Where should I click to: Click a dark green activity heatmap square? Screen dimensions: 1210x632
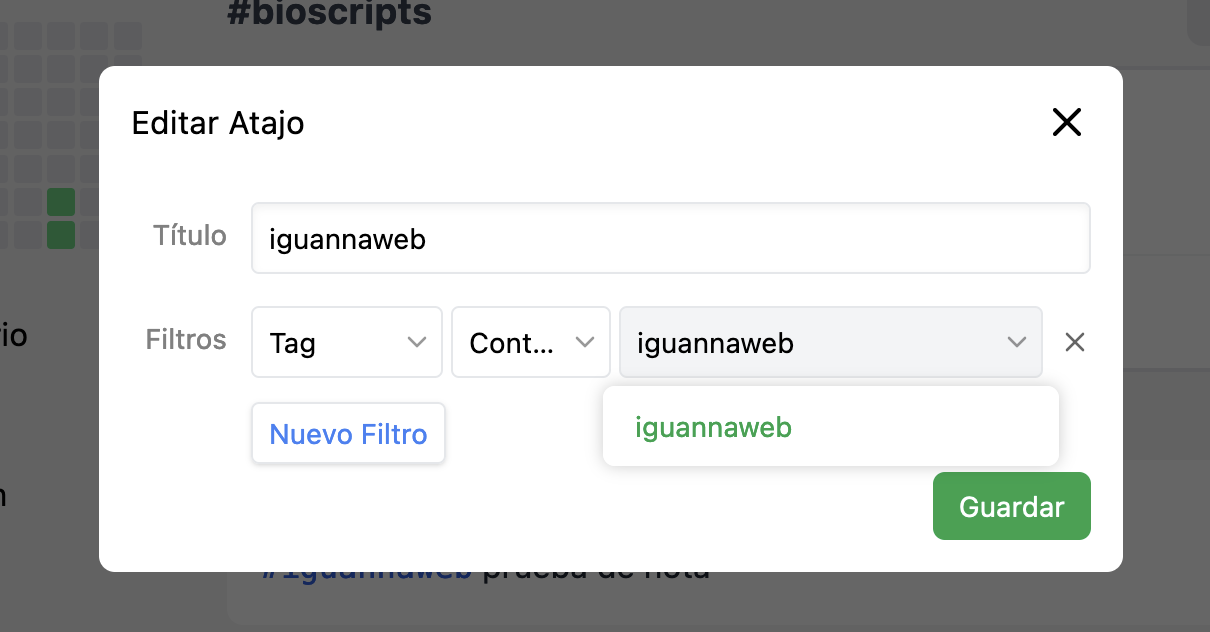pyautogui.click(x=60, y=201)
